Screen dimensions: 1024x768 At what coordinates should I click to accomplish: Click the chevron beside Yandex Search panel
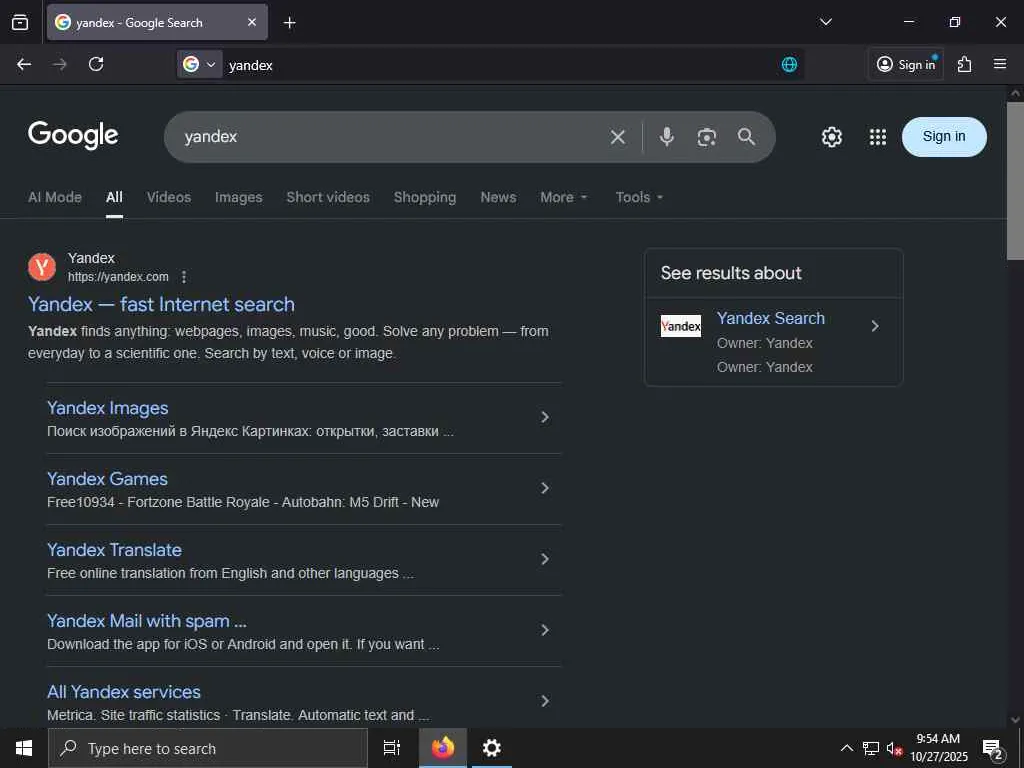click(875, 326)
